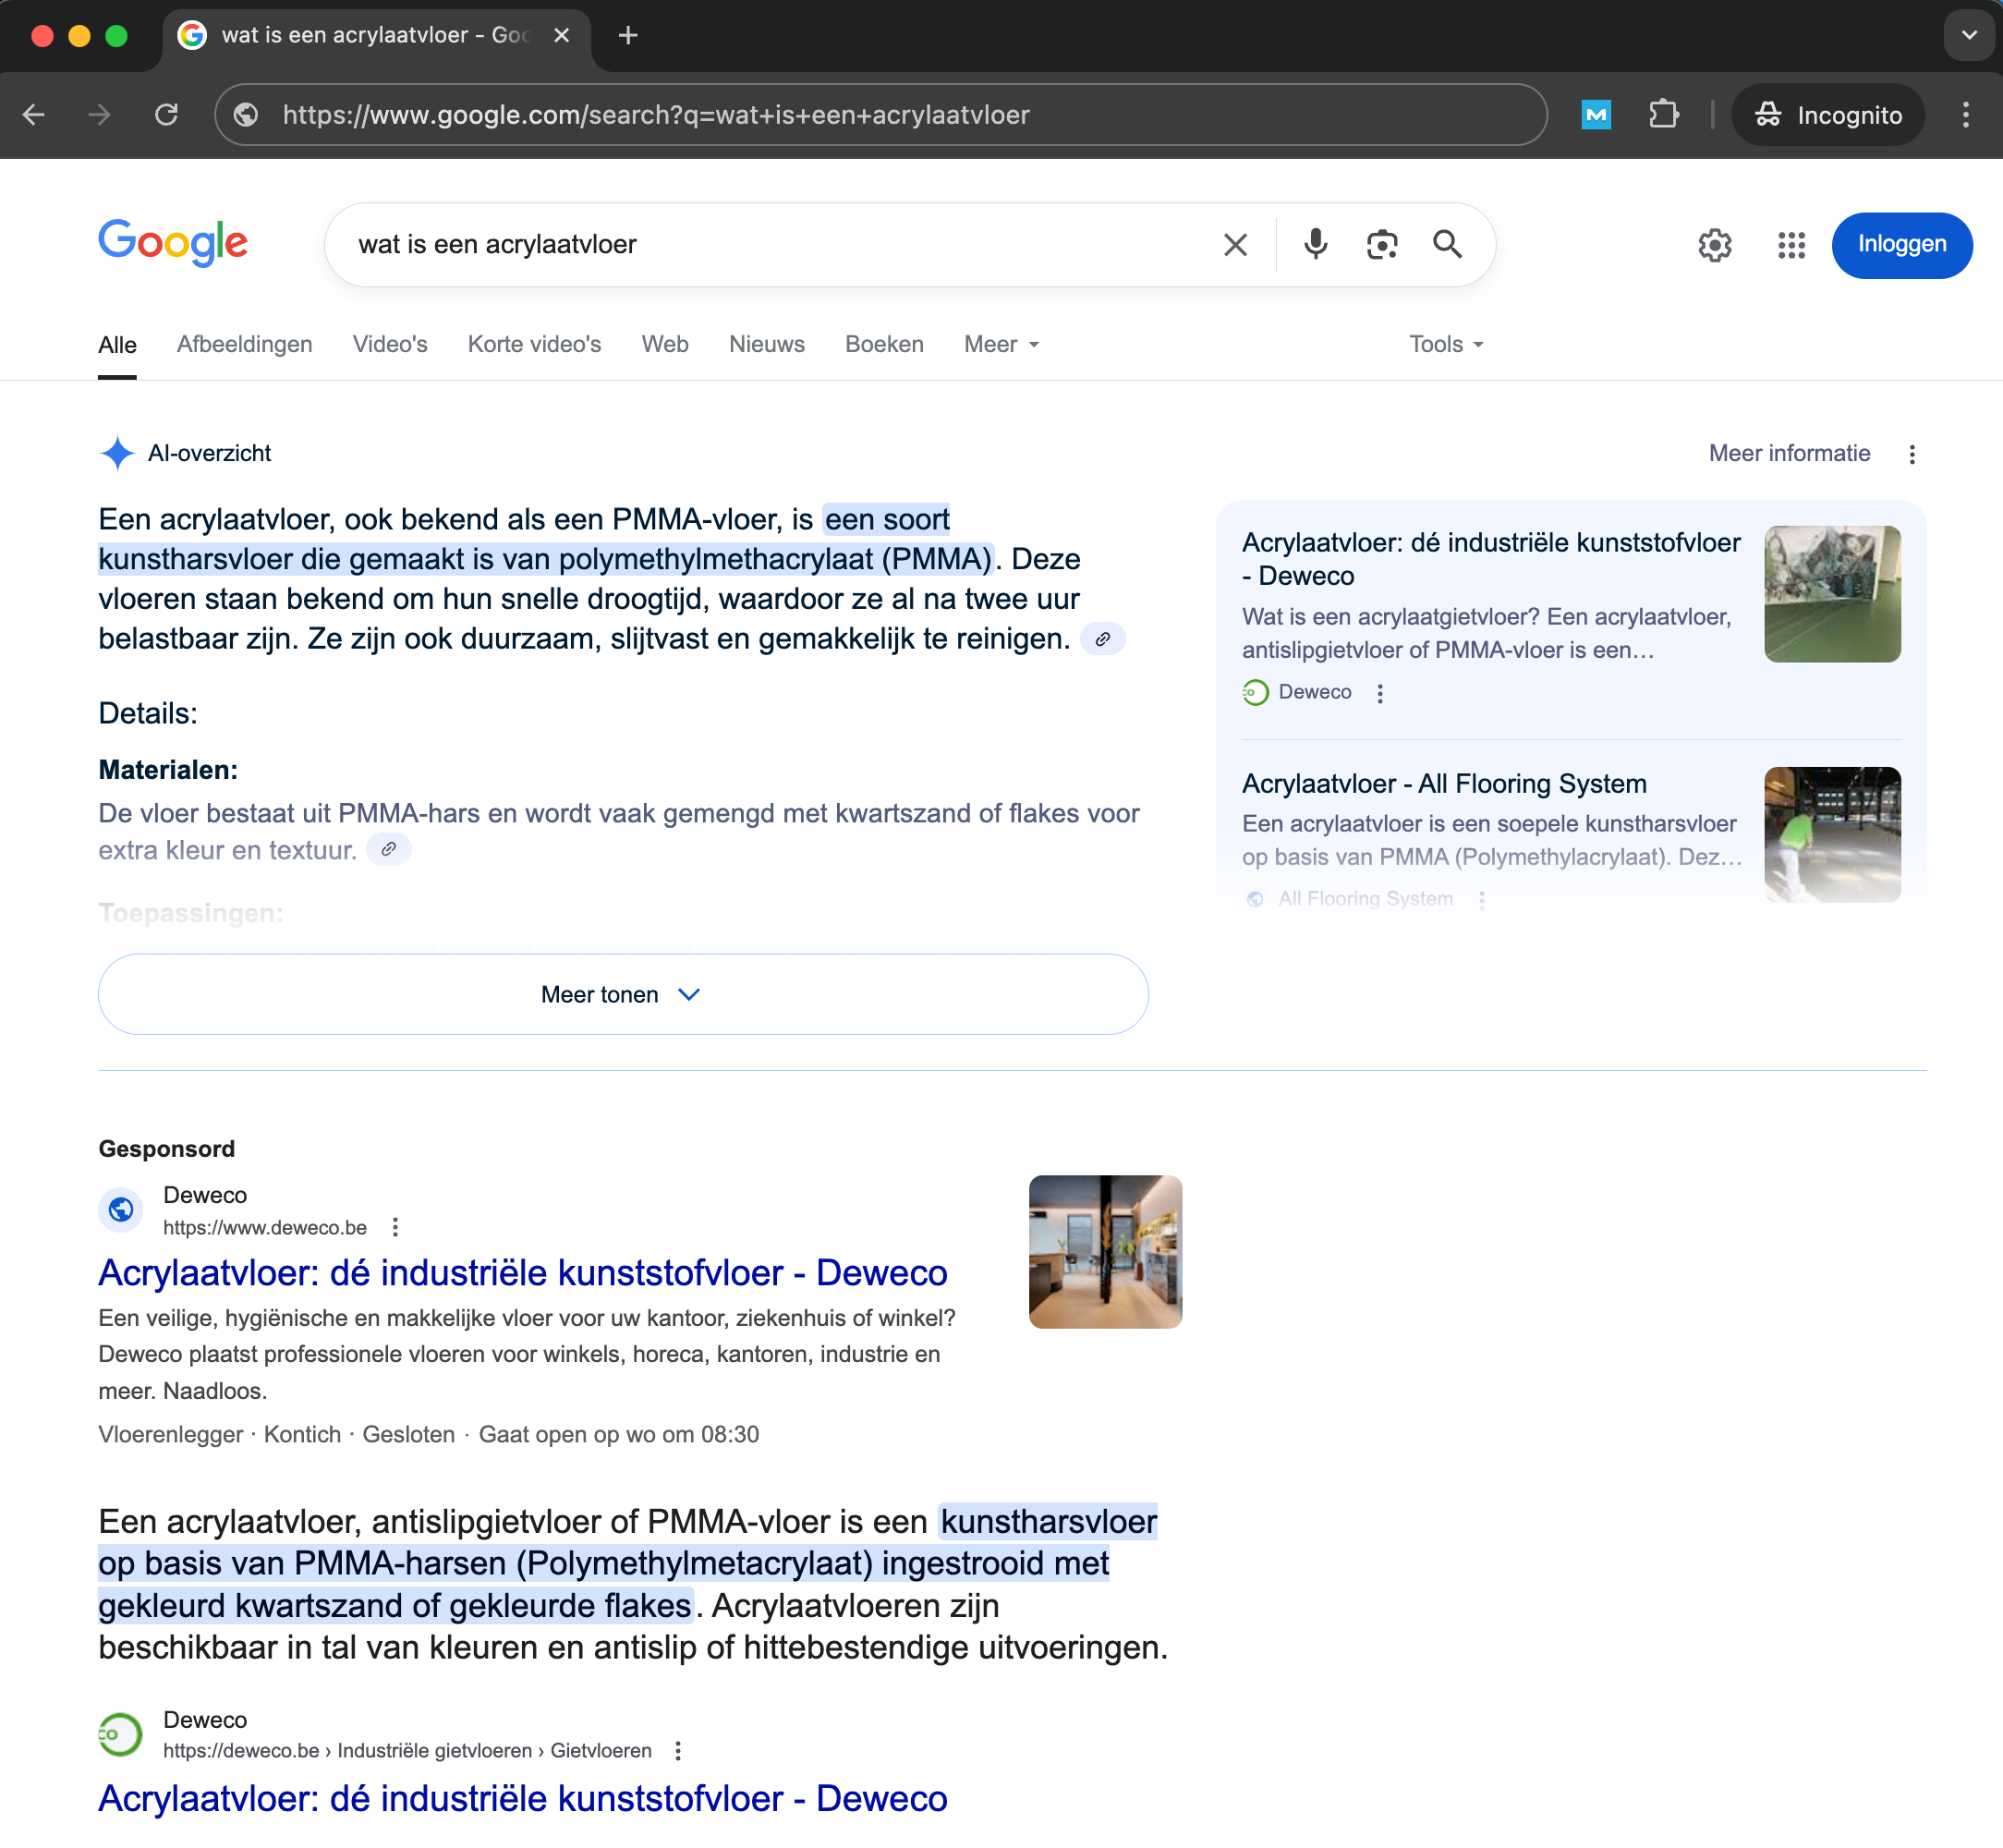Image resolution: width=2003 pixels, height=1848 pixels.
Task: Open AI-overzicht three-dot options
Action: 1911,455
